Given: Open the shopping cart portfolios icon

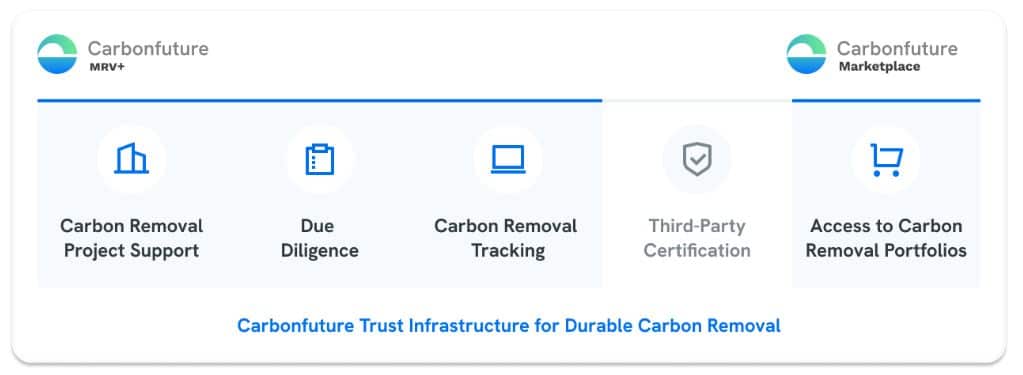Looking at the screenshot, I should (886, 160).
